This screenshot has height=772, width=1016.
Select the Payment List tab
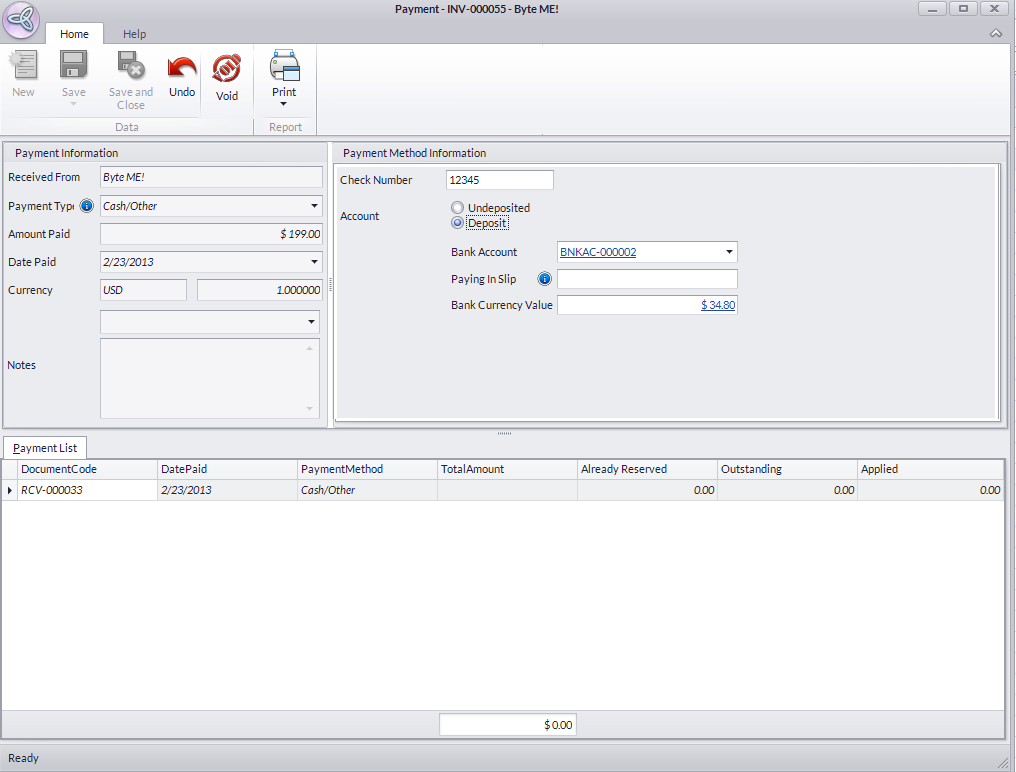[45, 448]
